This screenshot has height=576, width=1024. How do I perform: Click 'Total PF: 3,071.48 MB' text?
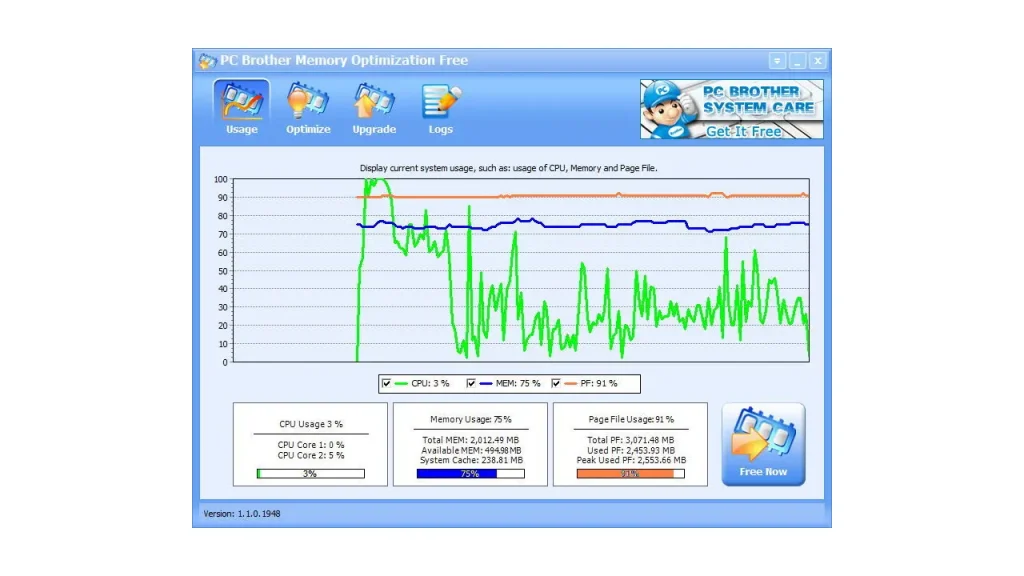(631, 440)
